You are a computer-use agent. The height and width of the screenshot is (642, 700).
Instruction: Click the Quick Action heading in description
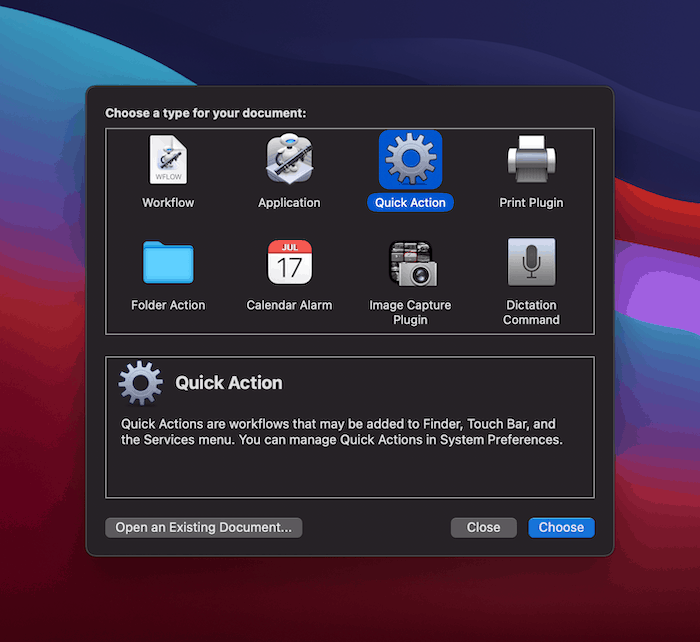229,383
